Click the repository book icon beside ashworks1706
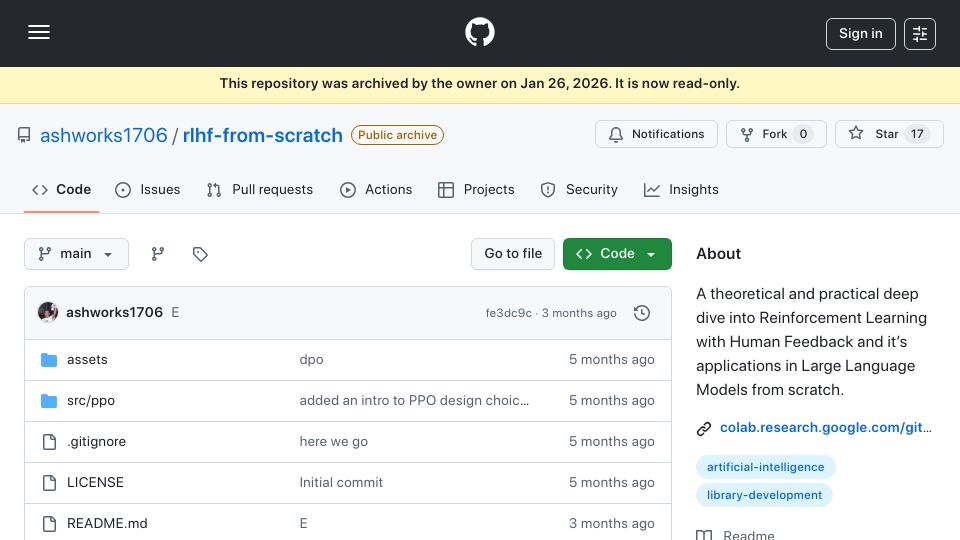The width and height of the screenshot is (960, 540). (24, 135)
